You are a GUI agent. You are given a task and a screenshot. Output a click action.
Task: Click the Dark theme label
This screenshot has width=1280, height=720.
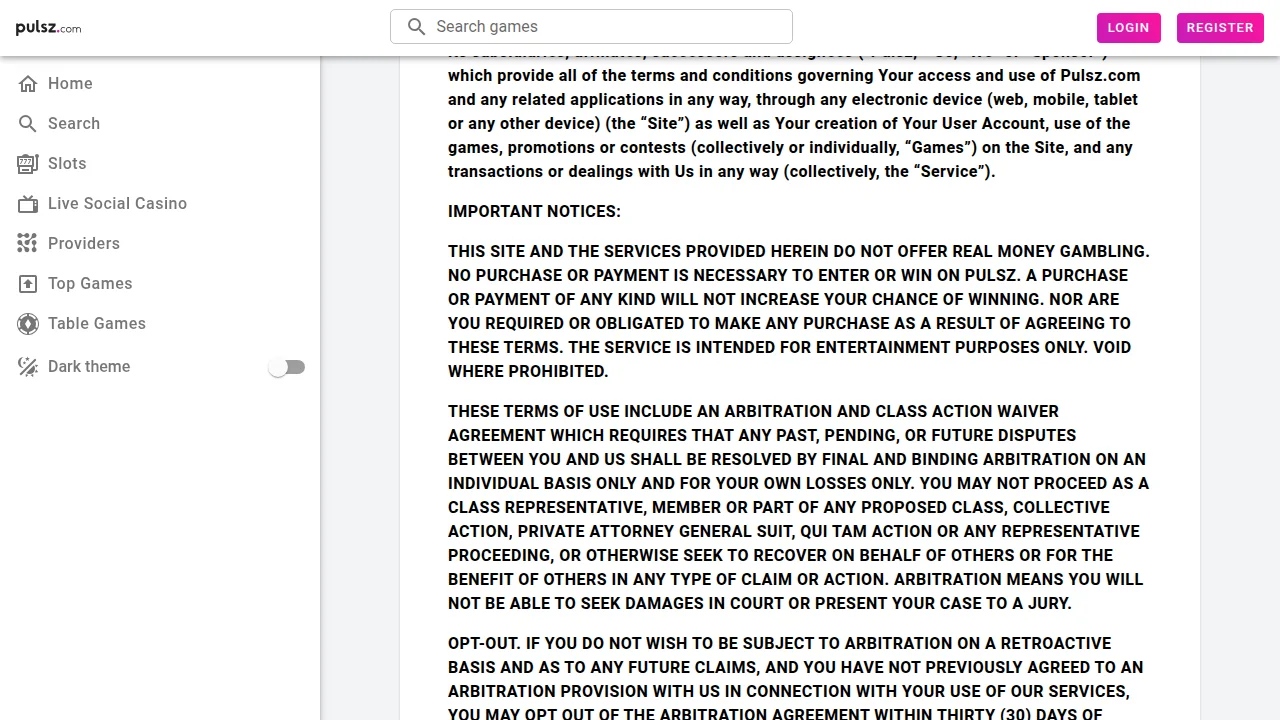89,367
